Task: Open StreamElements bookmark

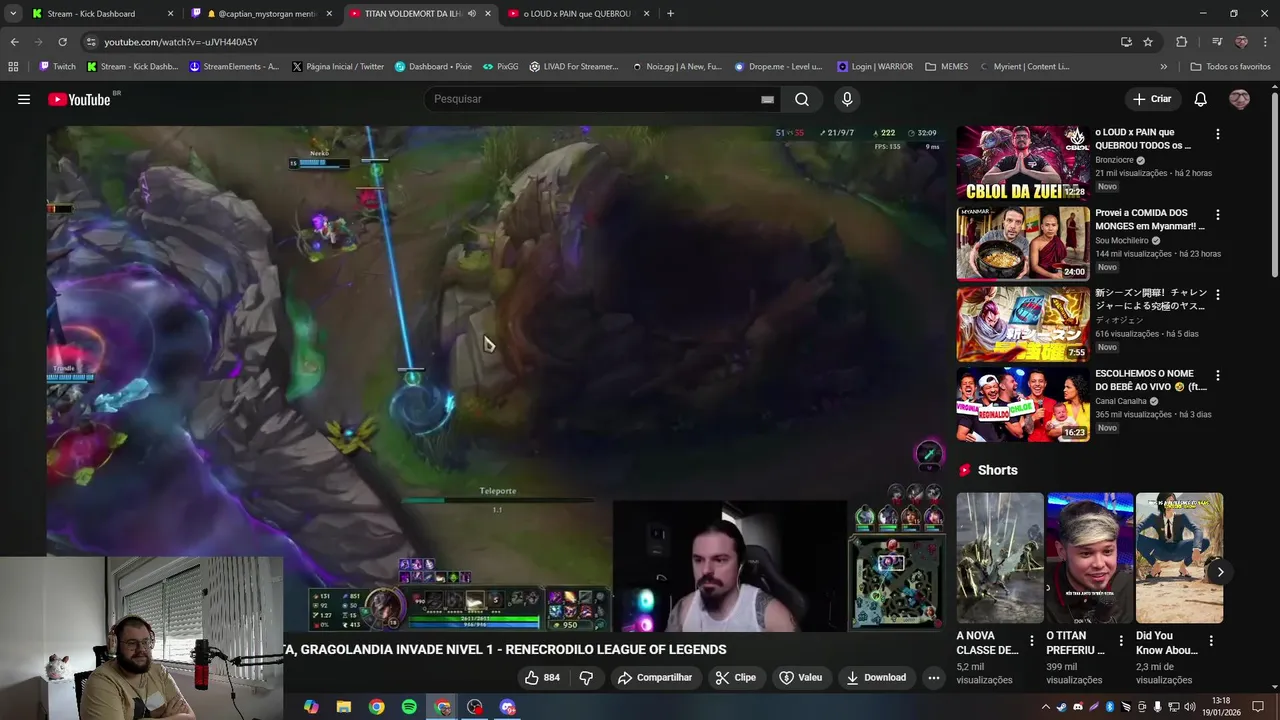Action: (234, 67)
